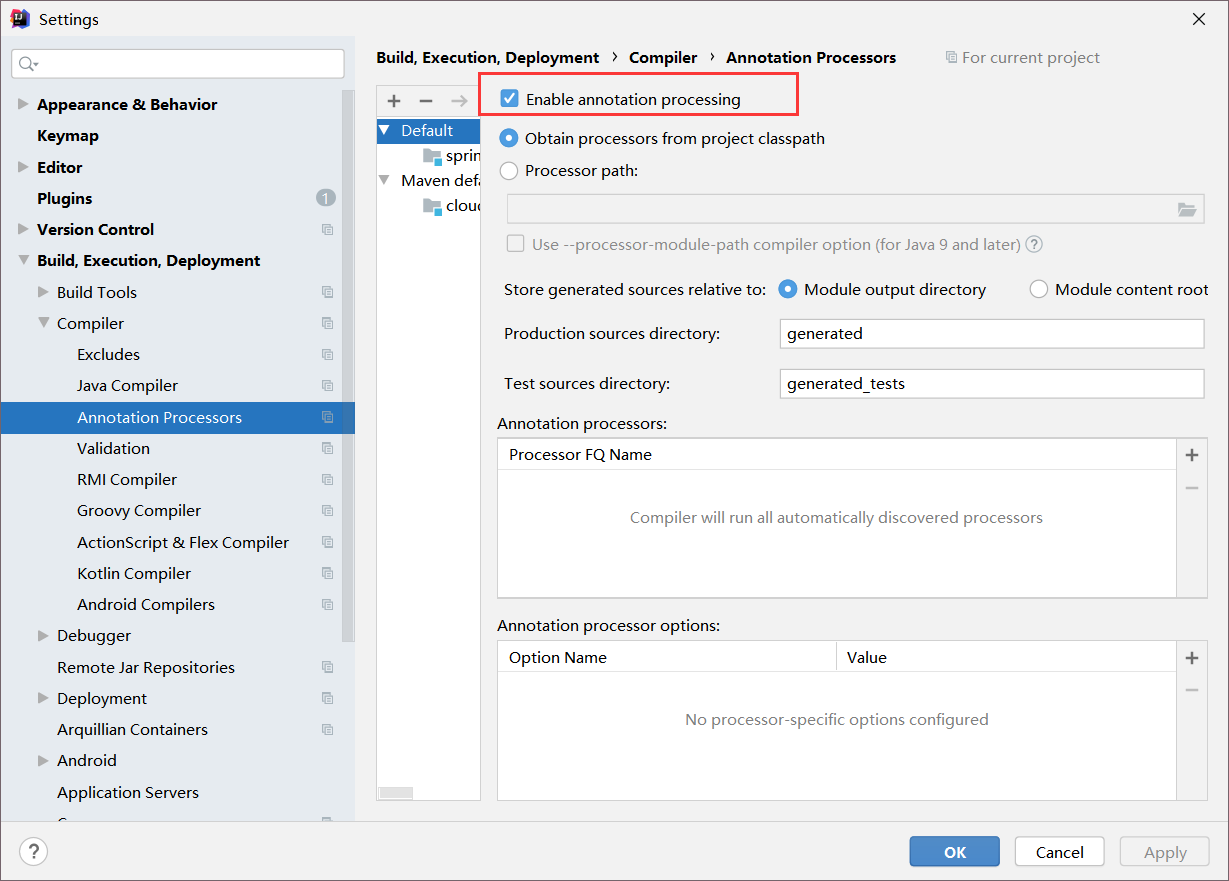Toggle the processor-module-path compiler option checkbox
Viewport: 1229px width, 881px height.
pyautogui.click(x=516, y=244)
